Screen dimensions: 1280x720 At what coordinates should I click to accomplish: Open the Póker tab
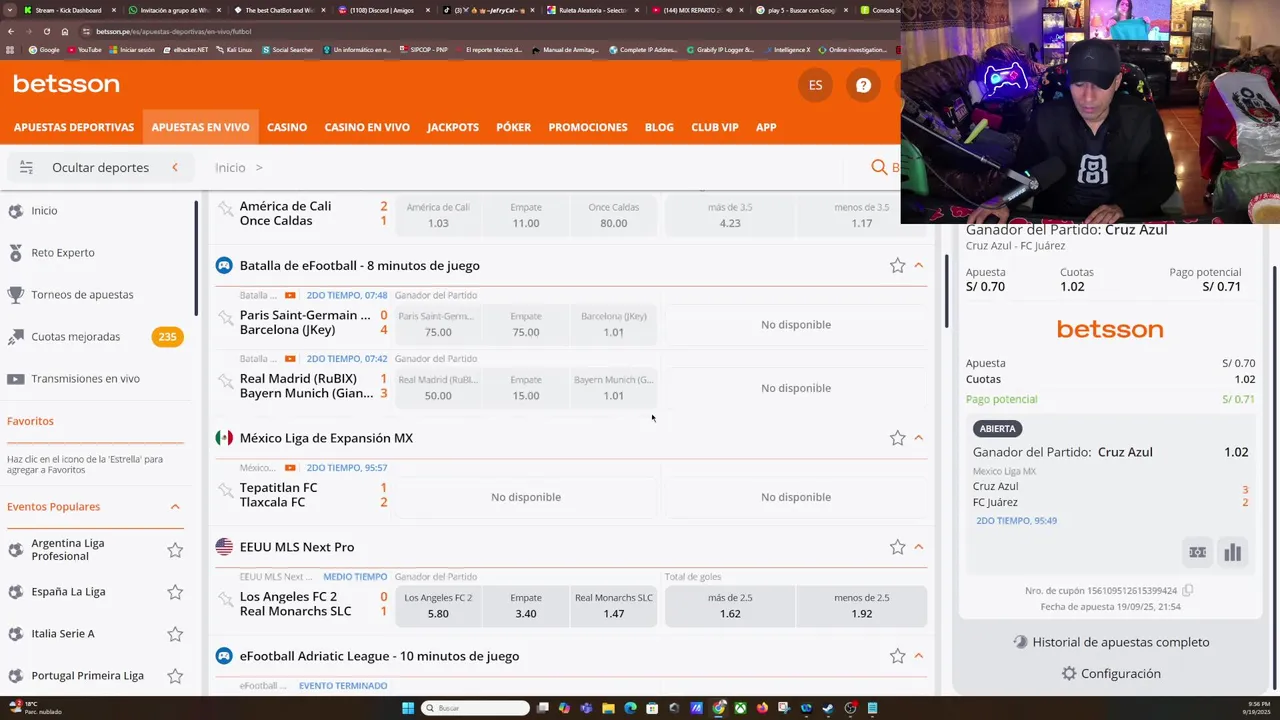click(x=514, y=127)
